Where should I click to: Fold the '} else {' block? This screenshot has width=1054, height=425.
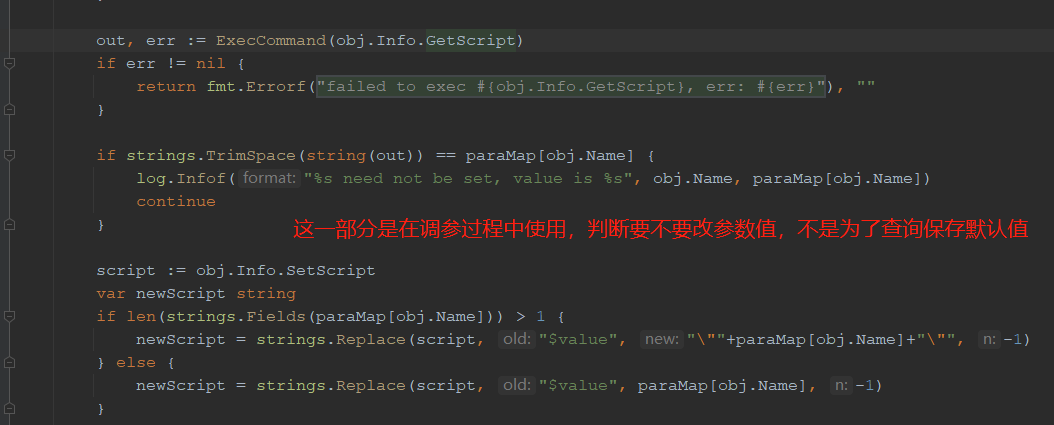[x=9, y=363]
